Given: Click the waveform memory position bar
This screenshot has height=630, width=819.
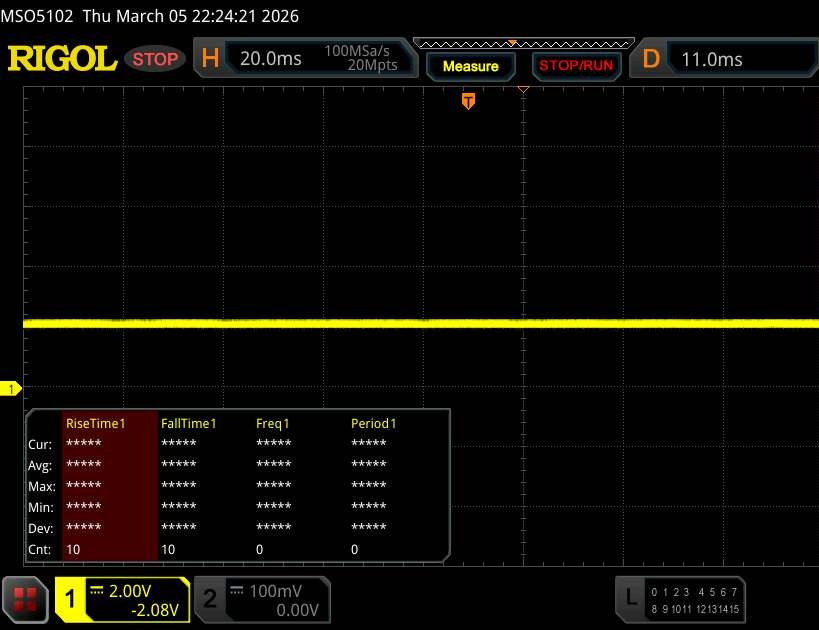Looking at the screenshot, I should (x=522, y=43).
